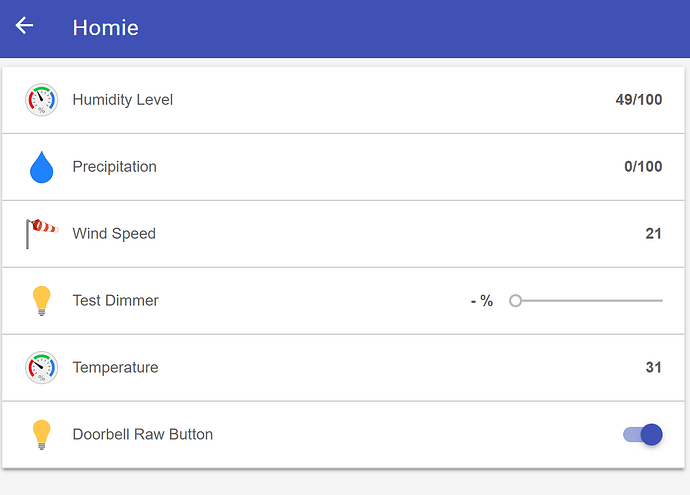Image resolution: width=690 pixels, height=495 pixels.
Task: Open the Humidity Level item label
Action: pos(123,100)
